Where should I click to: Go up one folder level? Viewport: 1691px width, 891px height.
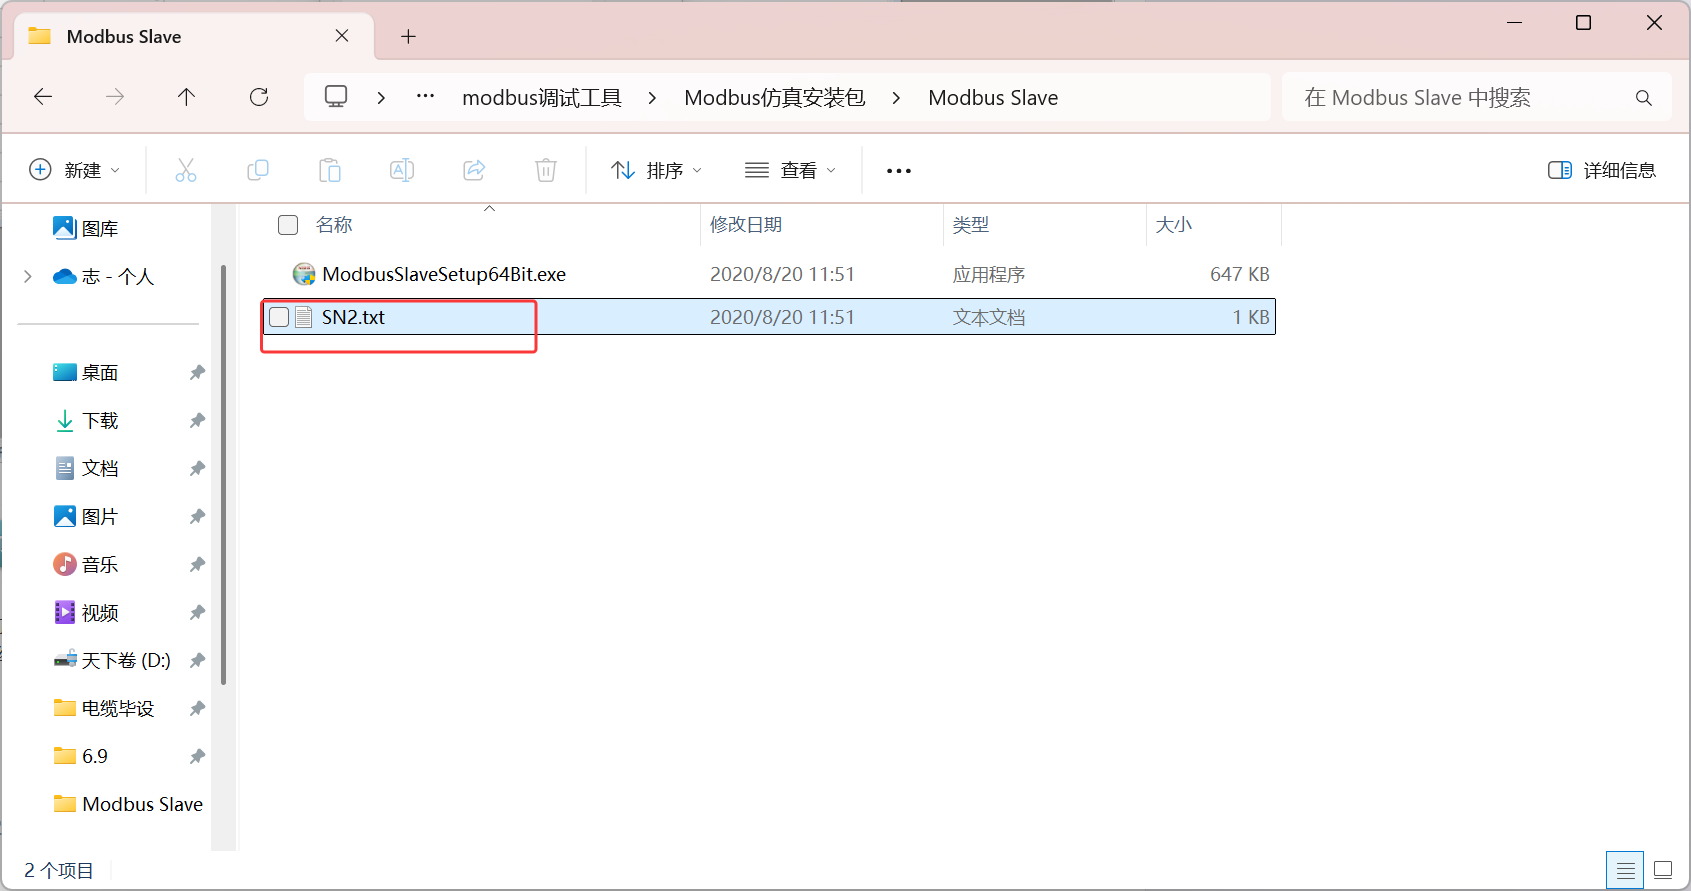click(186, 97)
